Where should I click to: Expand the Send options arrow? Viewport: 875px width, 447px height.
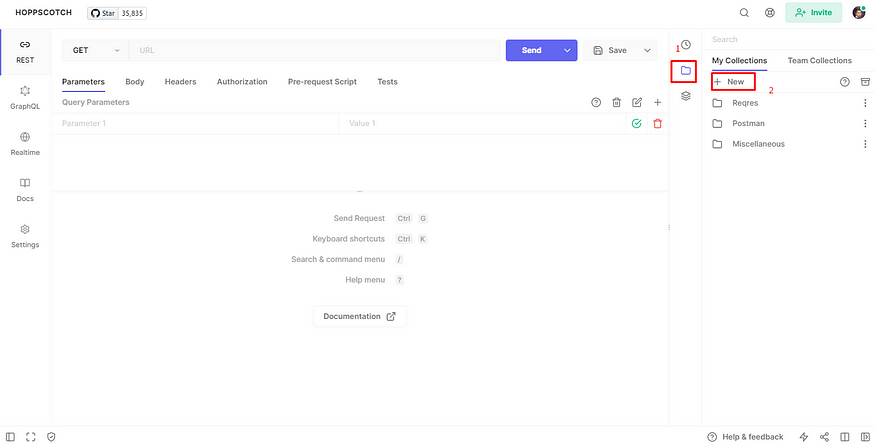(x=567, y=50)
